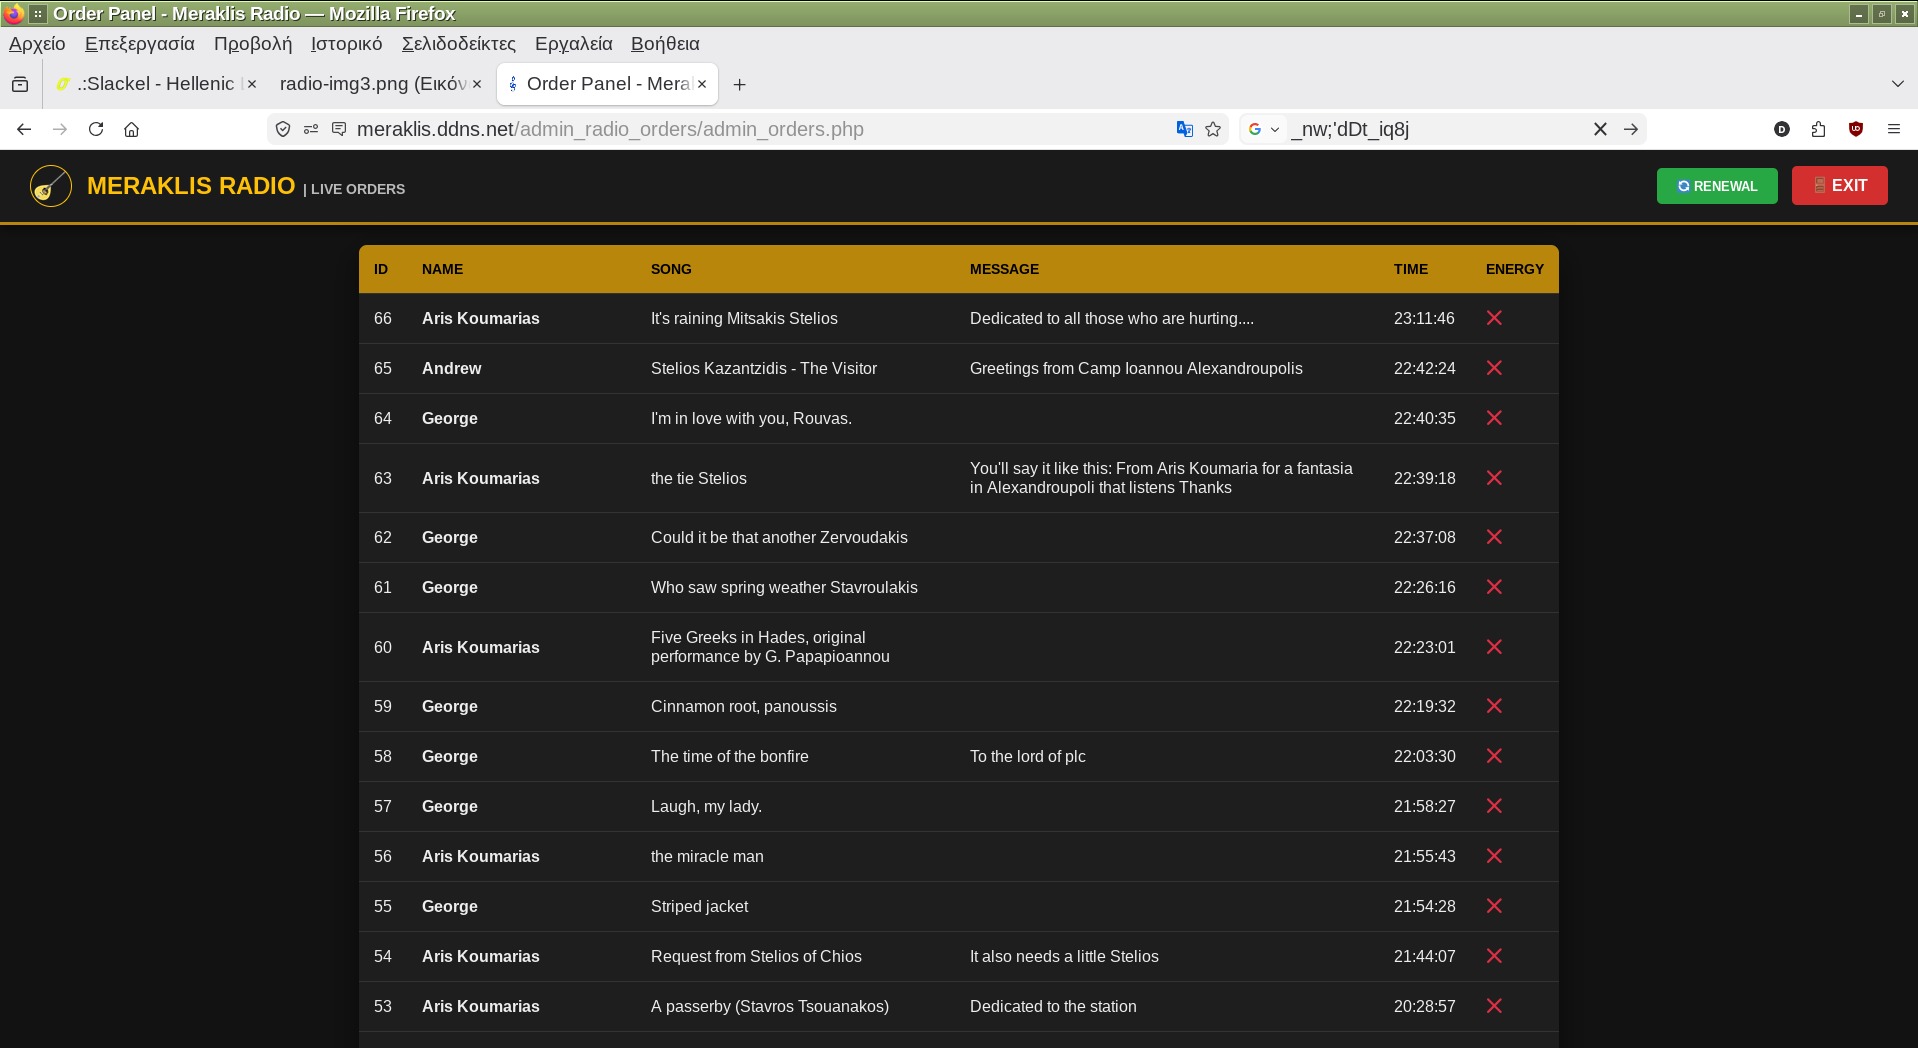Open the Σελιδοδείκτες menu
This screenshot has width=1918, height=1048.
coord(458,44)
